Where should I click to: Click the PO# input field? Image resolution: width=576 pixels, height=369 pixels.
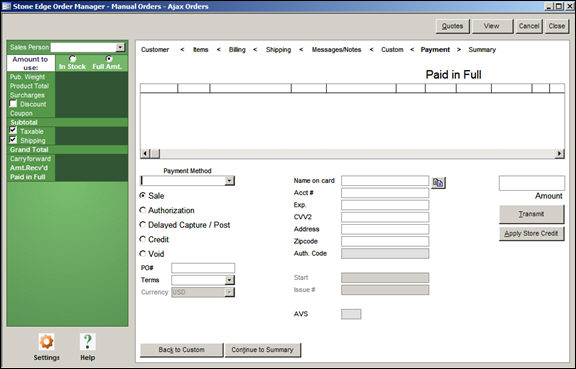[x=203, y=268]
